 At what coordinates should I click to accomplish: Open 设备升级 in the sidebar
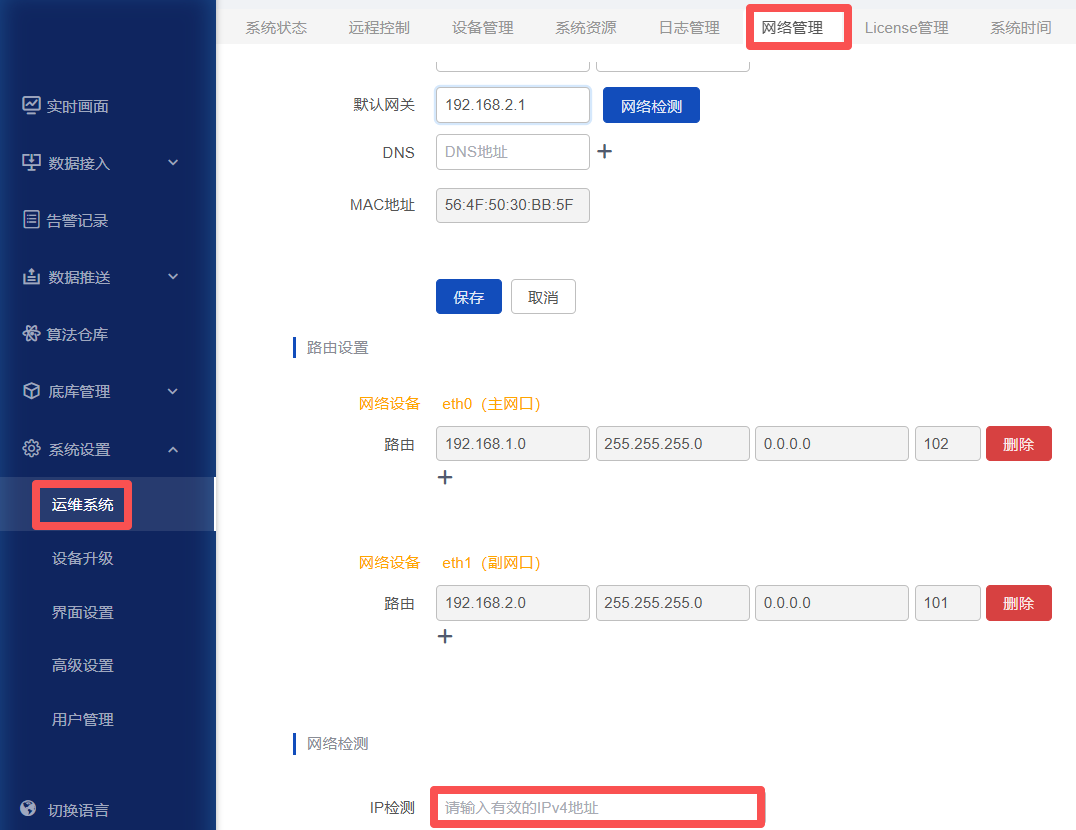(x=83, y=558)
